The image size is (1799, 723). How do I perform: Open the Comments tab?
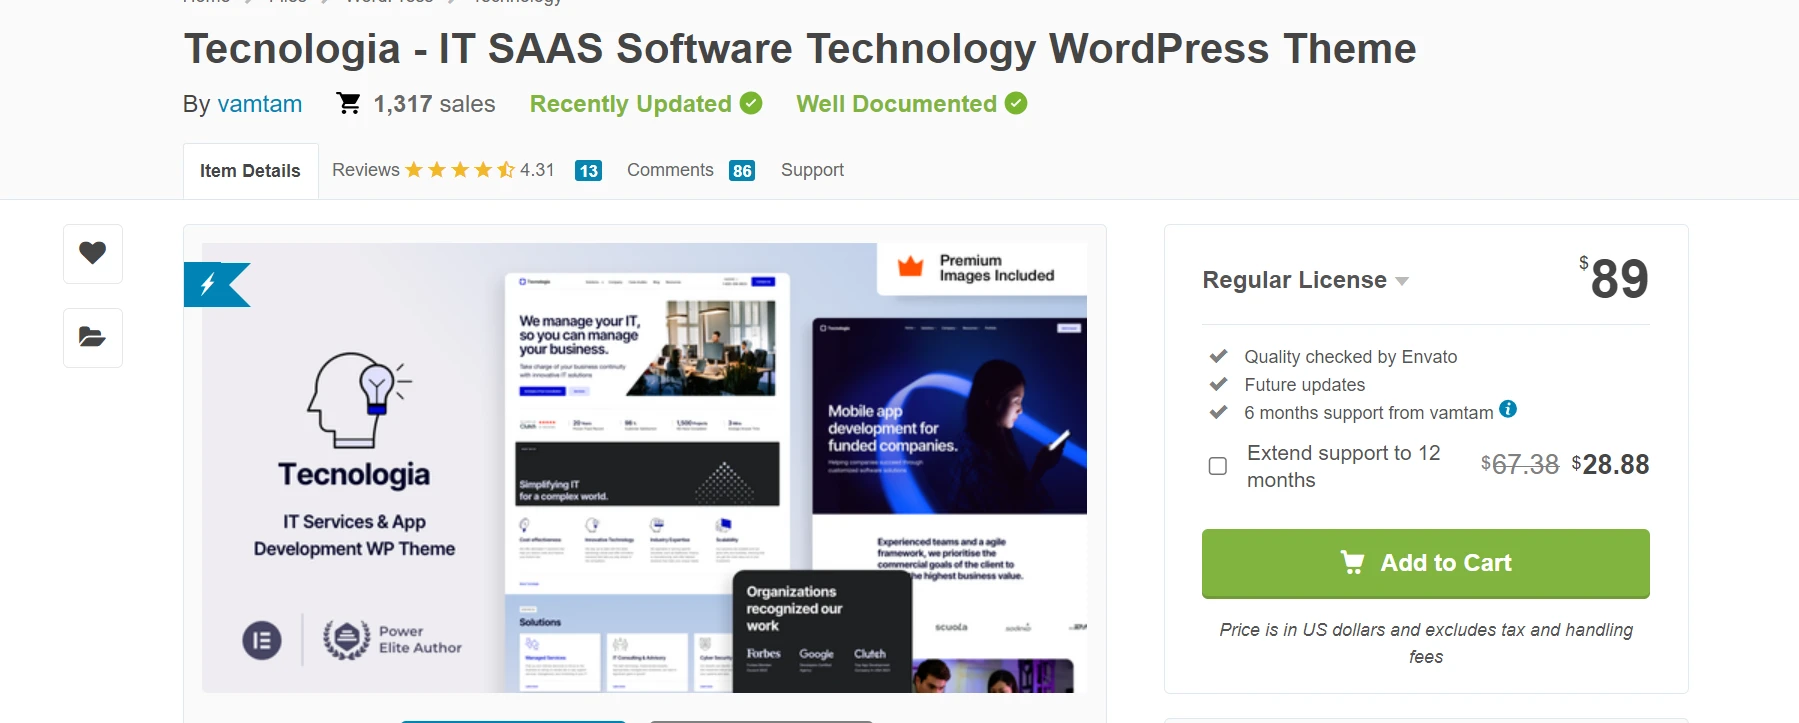670,170
